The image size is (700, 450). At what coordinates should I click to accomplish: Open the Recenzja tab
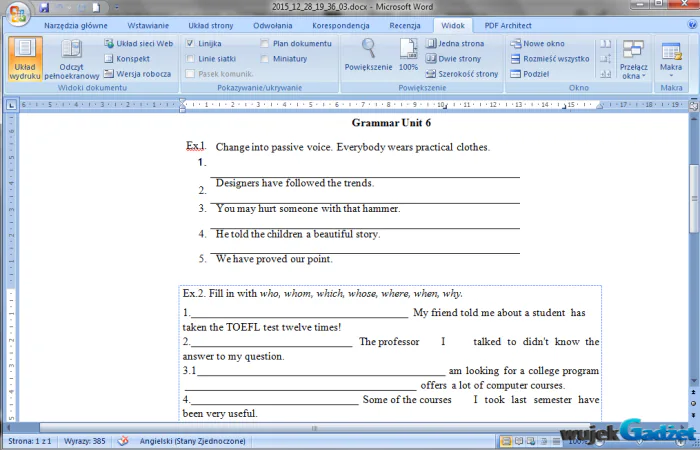point(405,25)
